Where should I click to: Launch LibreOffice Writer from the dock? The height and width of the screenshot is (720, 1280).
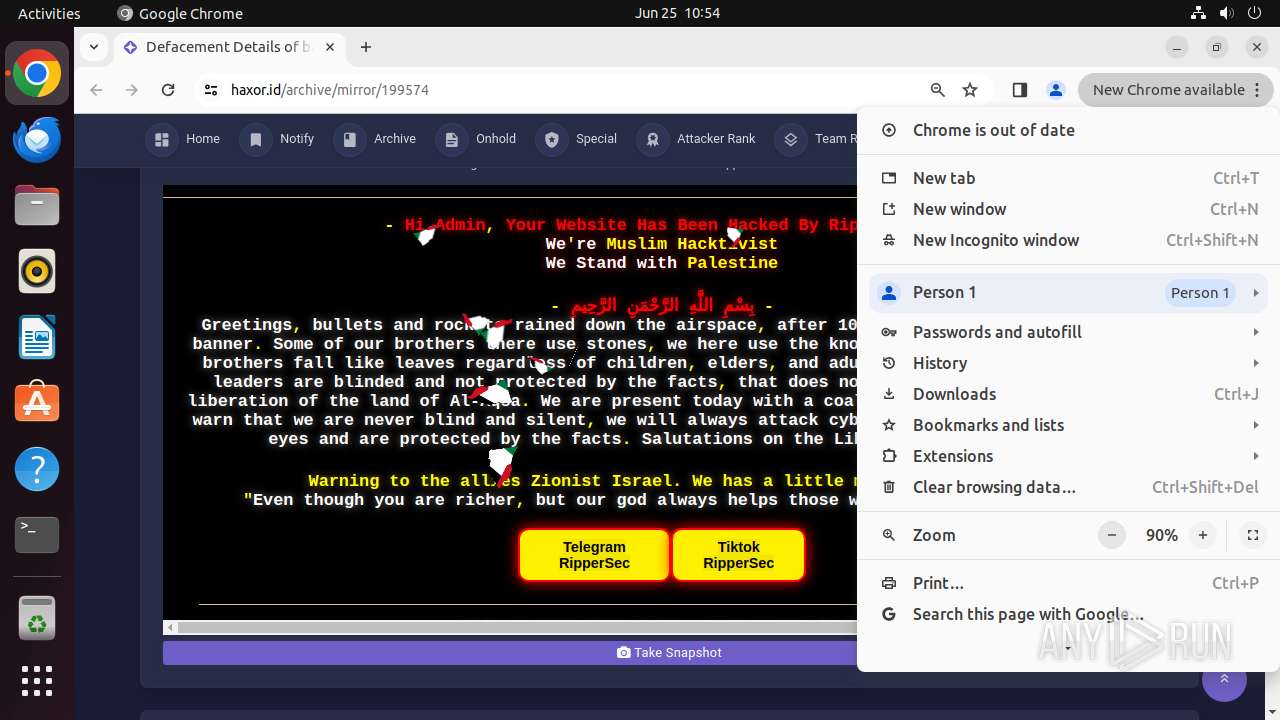tap(37, 337)
